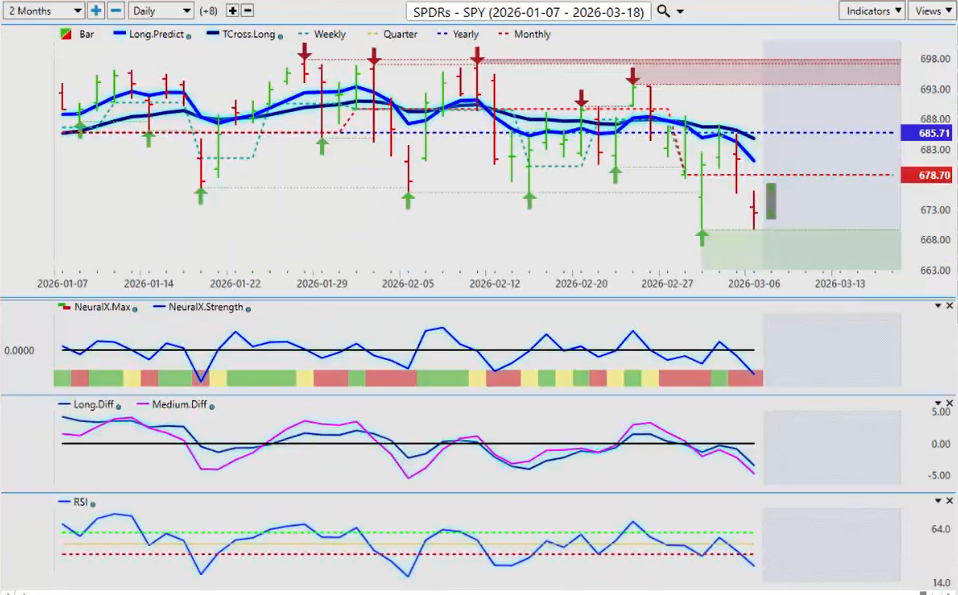
Task: Open the Views menu
Action: tap(932, 10)
